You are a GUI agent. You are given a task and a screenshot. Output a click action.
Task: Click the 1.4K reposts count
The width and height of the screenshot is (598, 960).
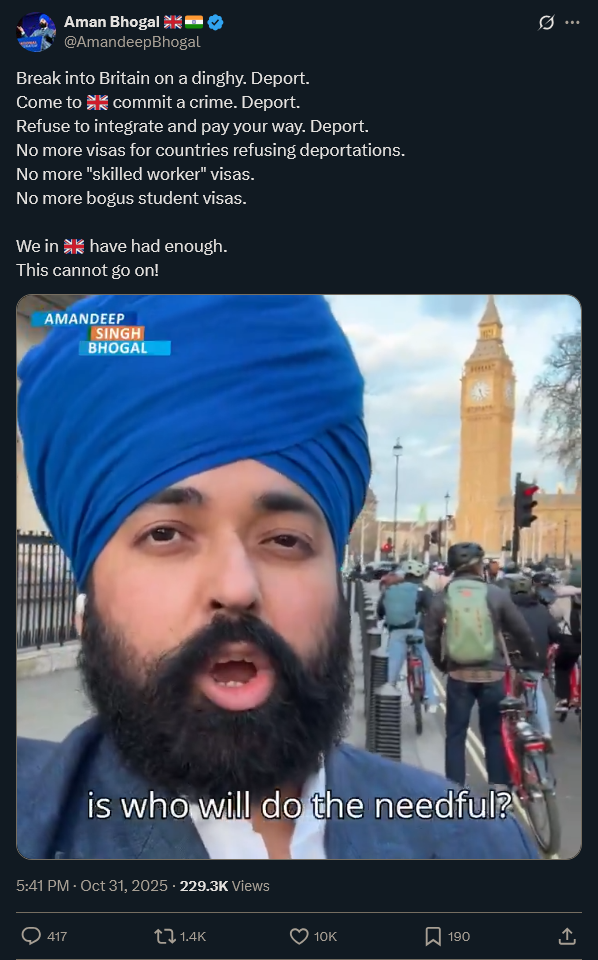pos(193,936)
